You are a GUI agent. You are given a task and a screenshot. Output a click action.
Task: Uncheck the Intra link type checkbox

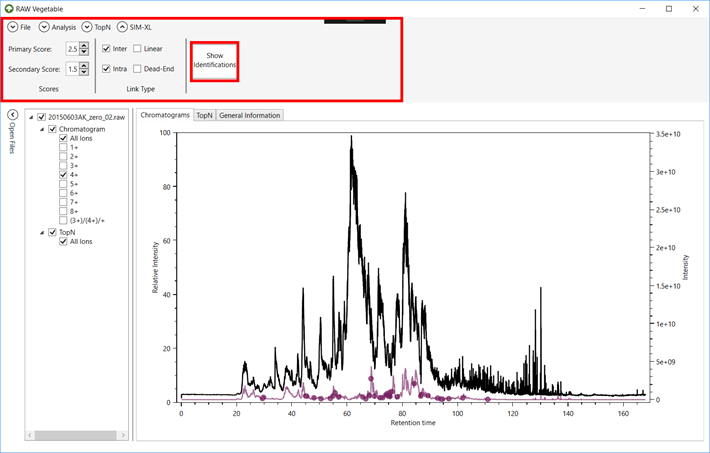(106, 69)
